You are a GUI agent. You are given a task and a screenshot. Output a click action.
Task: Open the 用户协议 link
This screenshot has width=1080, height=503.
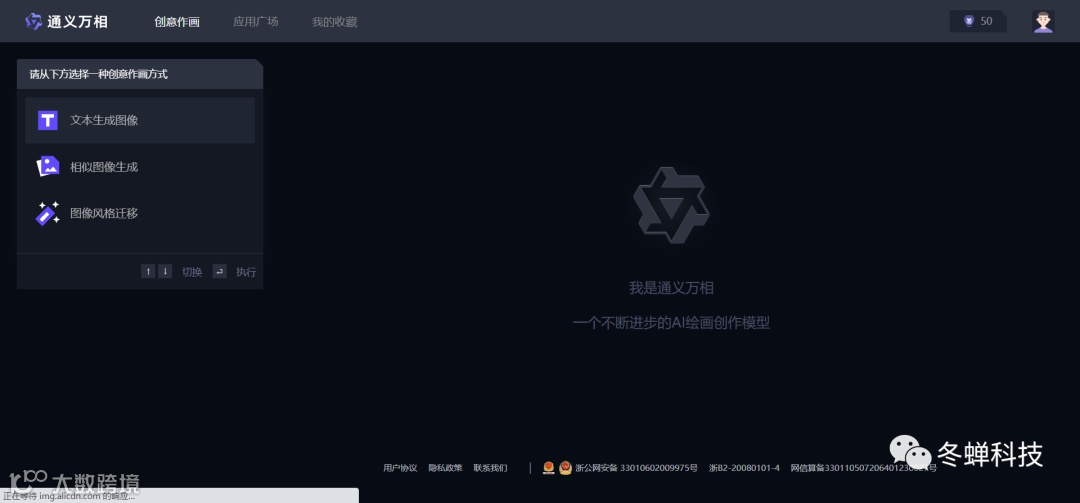tap(400, 468)
